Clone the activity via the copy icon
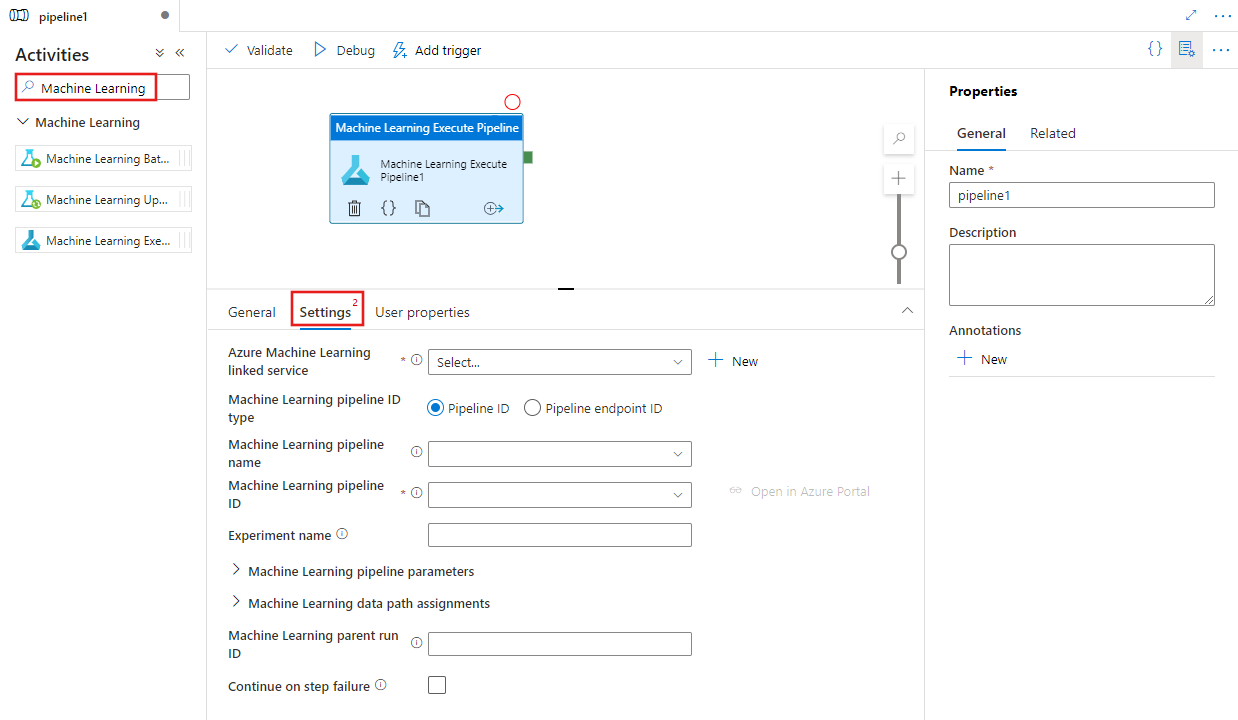1238x720 pixels. click(422, 208)
